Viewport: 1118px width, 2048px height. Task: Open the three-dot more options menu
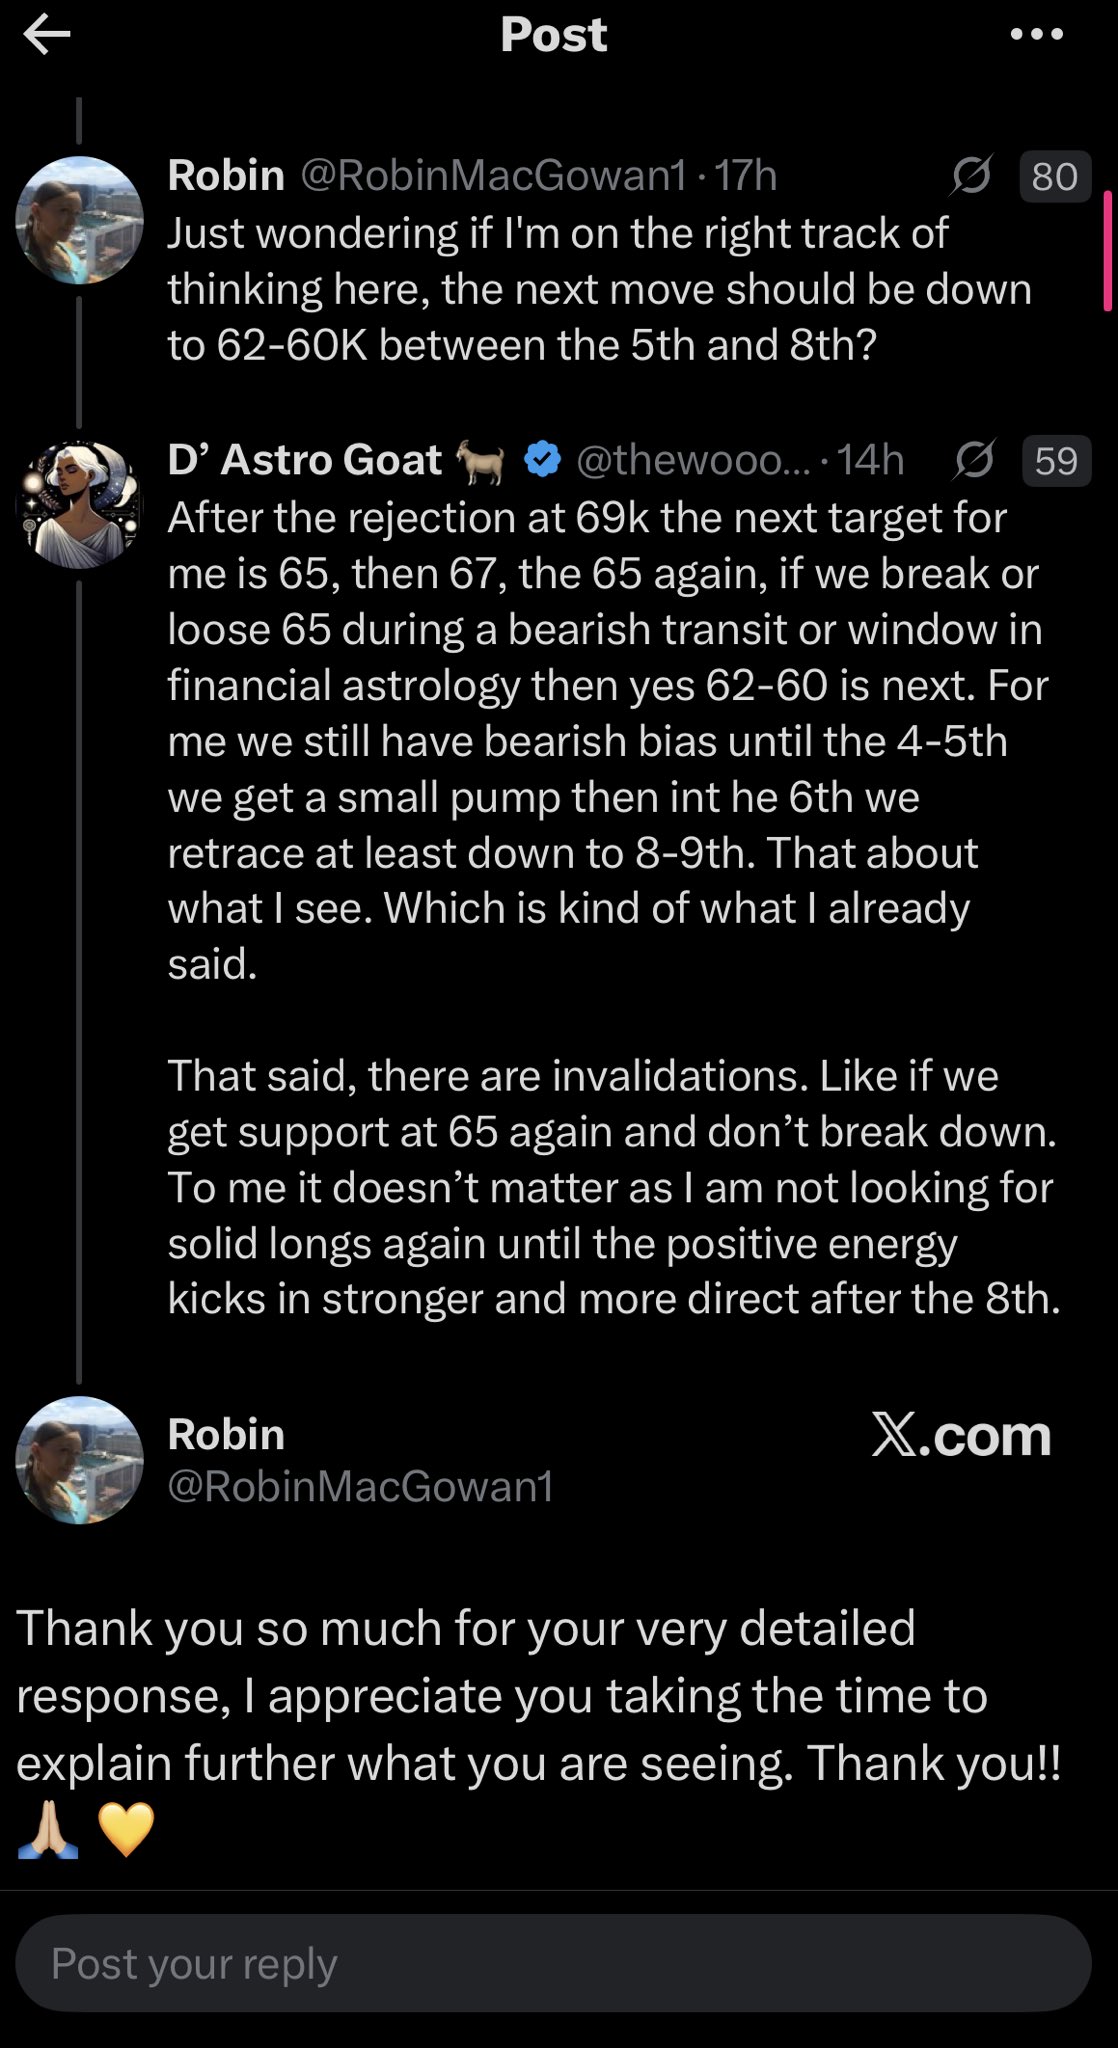pyautogui.click(x=1036, y=35)
